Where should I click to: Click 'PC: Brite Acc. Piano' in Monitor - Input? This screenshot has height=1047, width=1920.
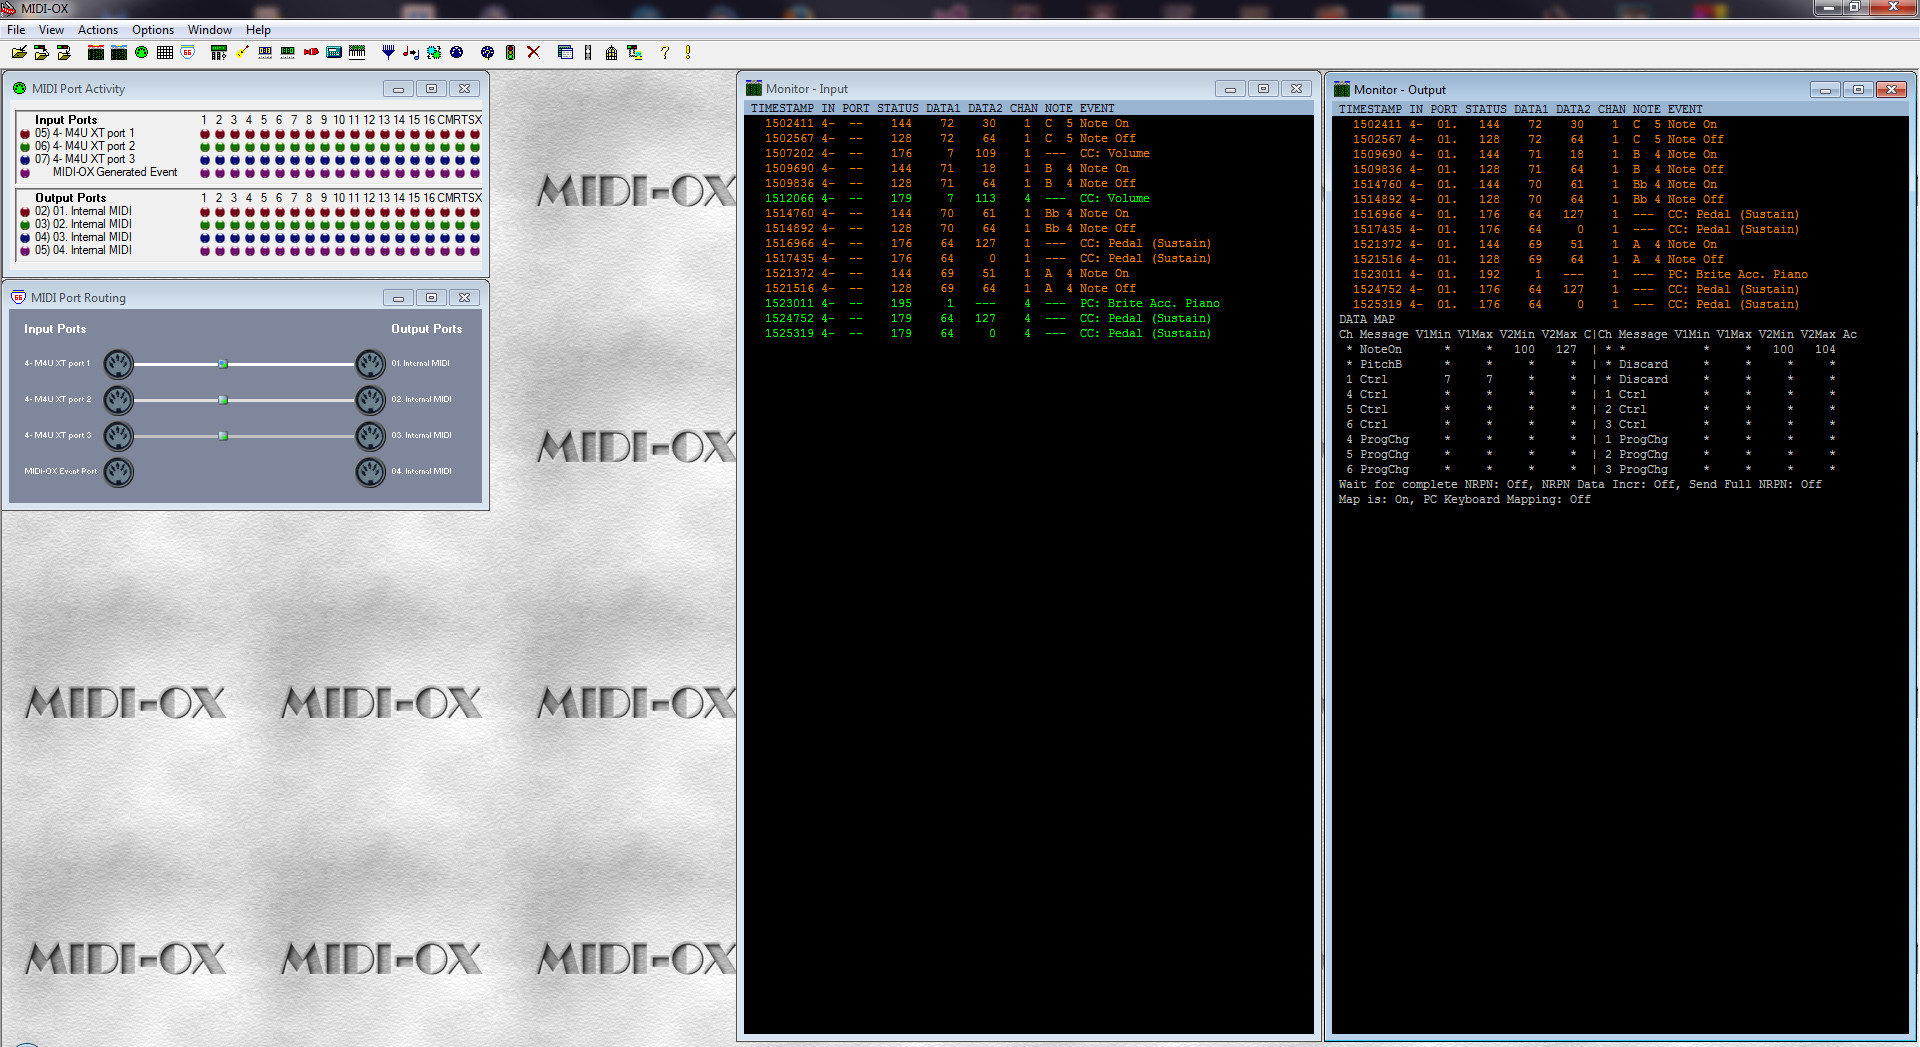1149,304
